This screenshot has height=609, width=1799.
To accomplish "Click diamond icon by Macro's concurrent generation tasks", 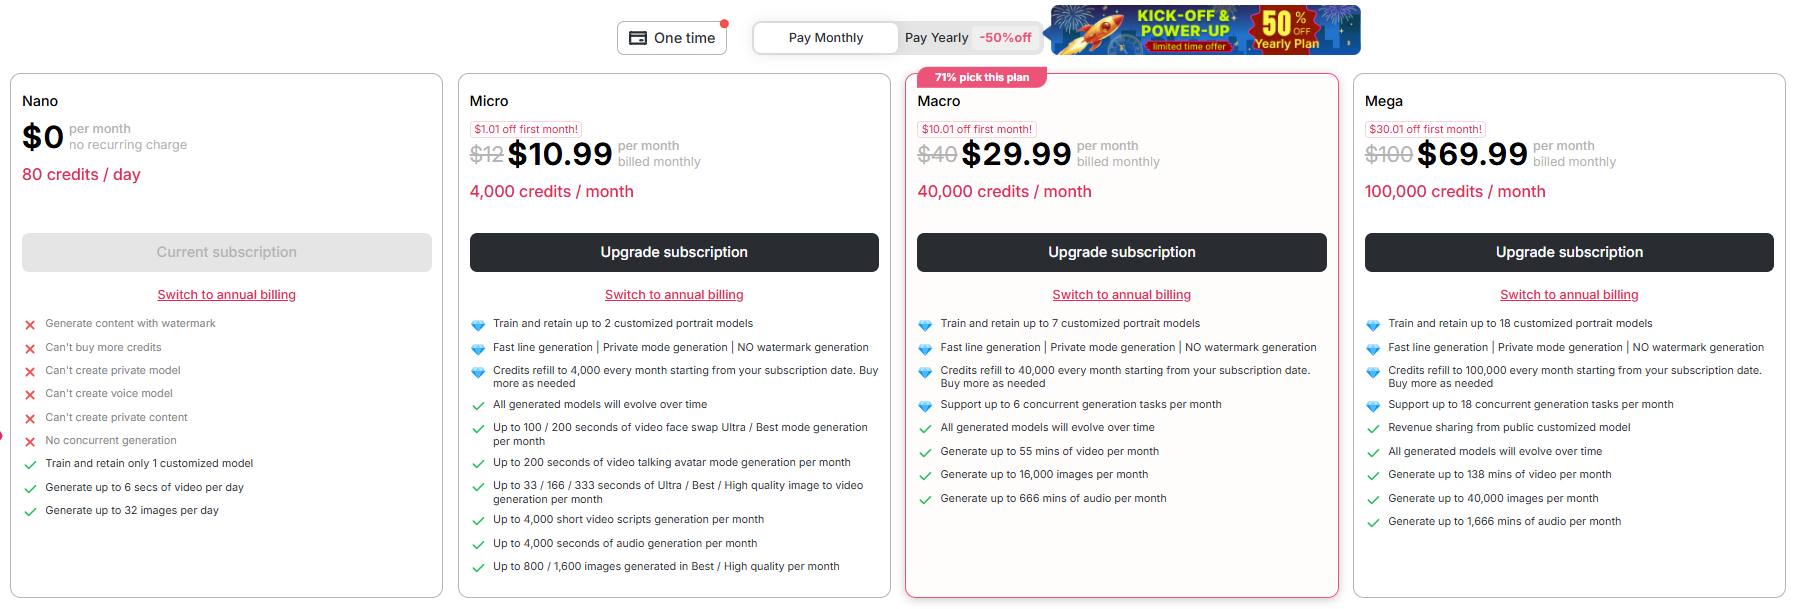I will [925, 406].
